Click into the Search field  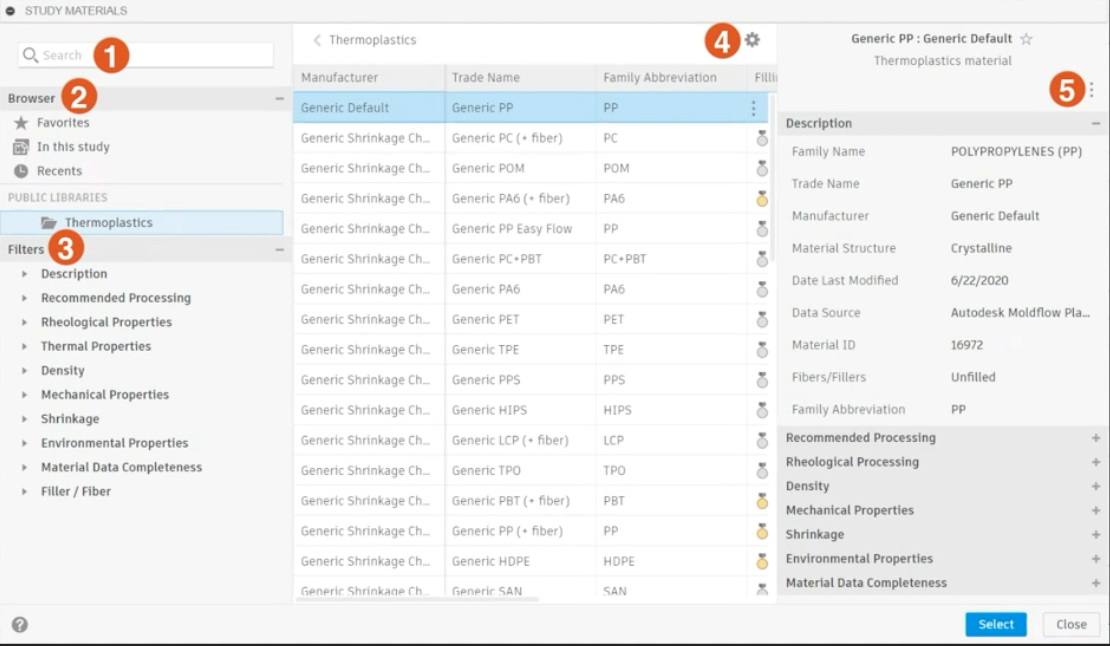point(146,54)
